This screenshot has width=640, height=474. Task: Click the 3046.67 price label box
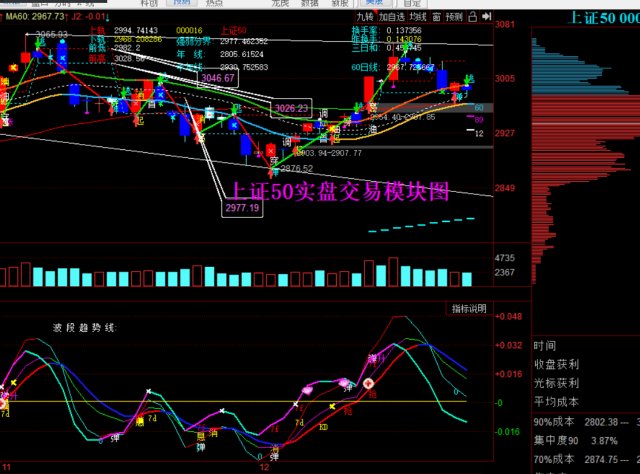click(x=217, y=78)
